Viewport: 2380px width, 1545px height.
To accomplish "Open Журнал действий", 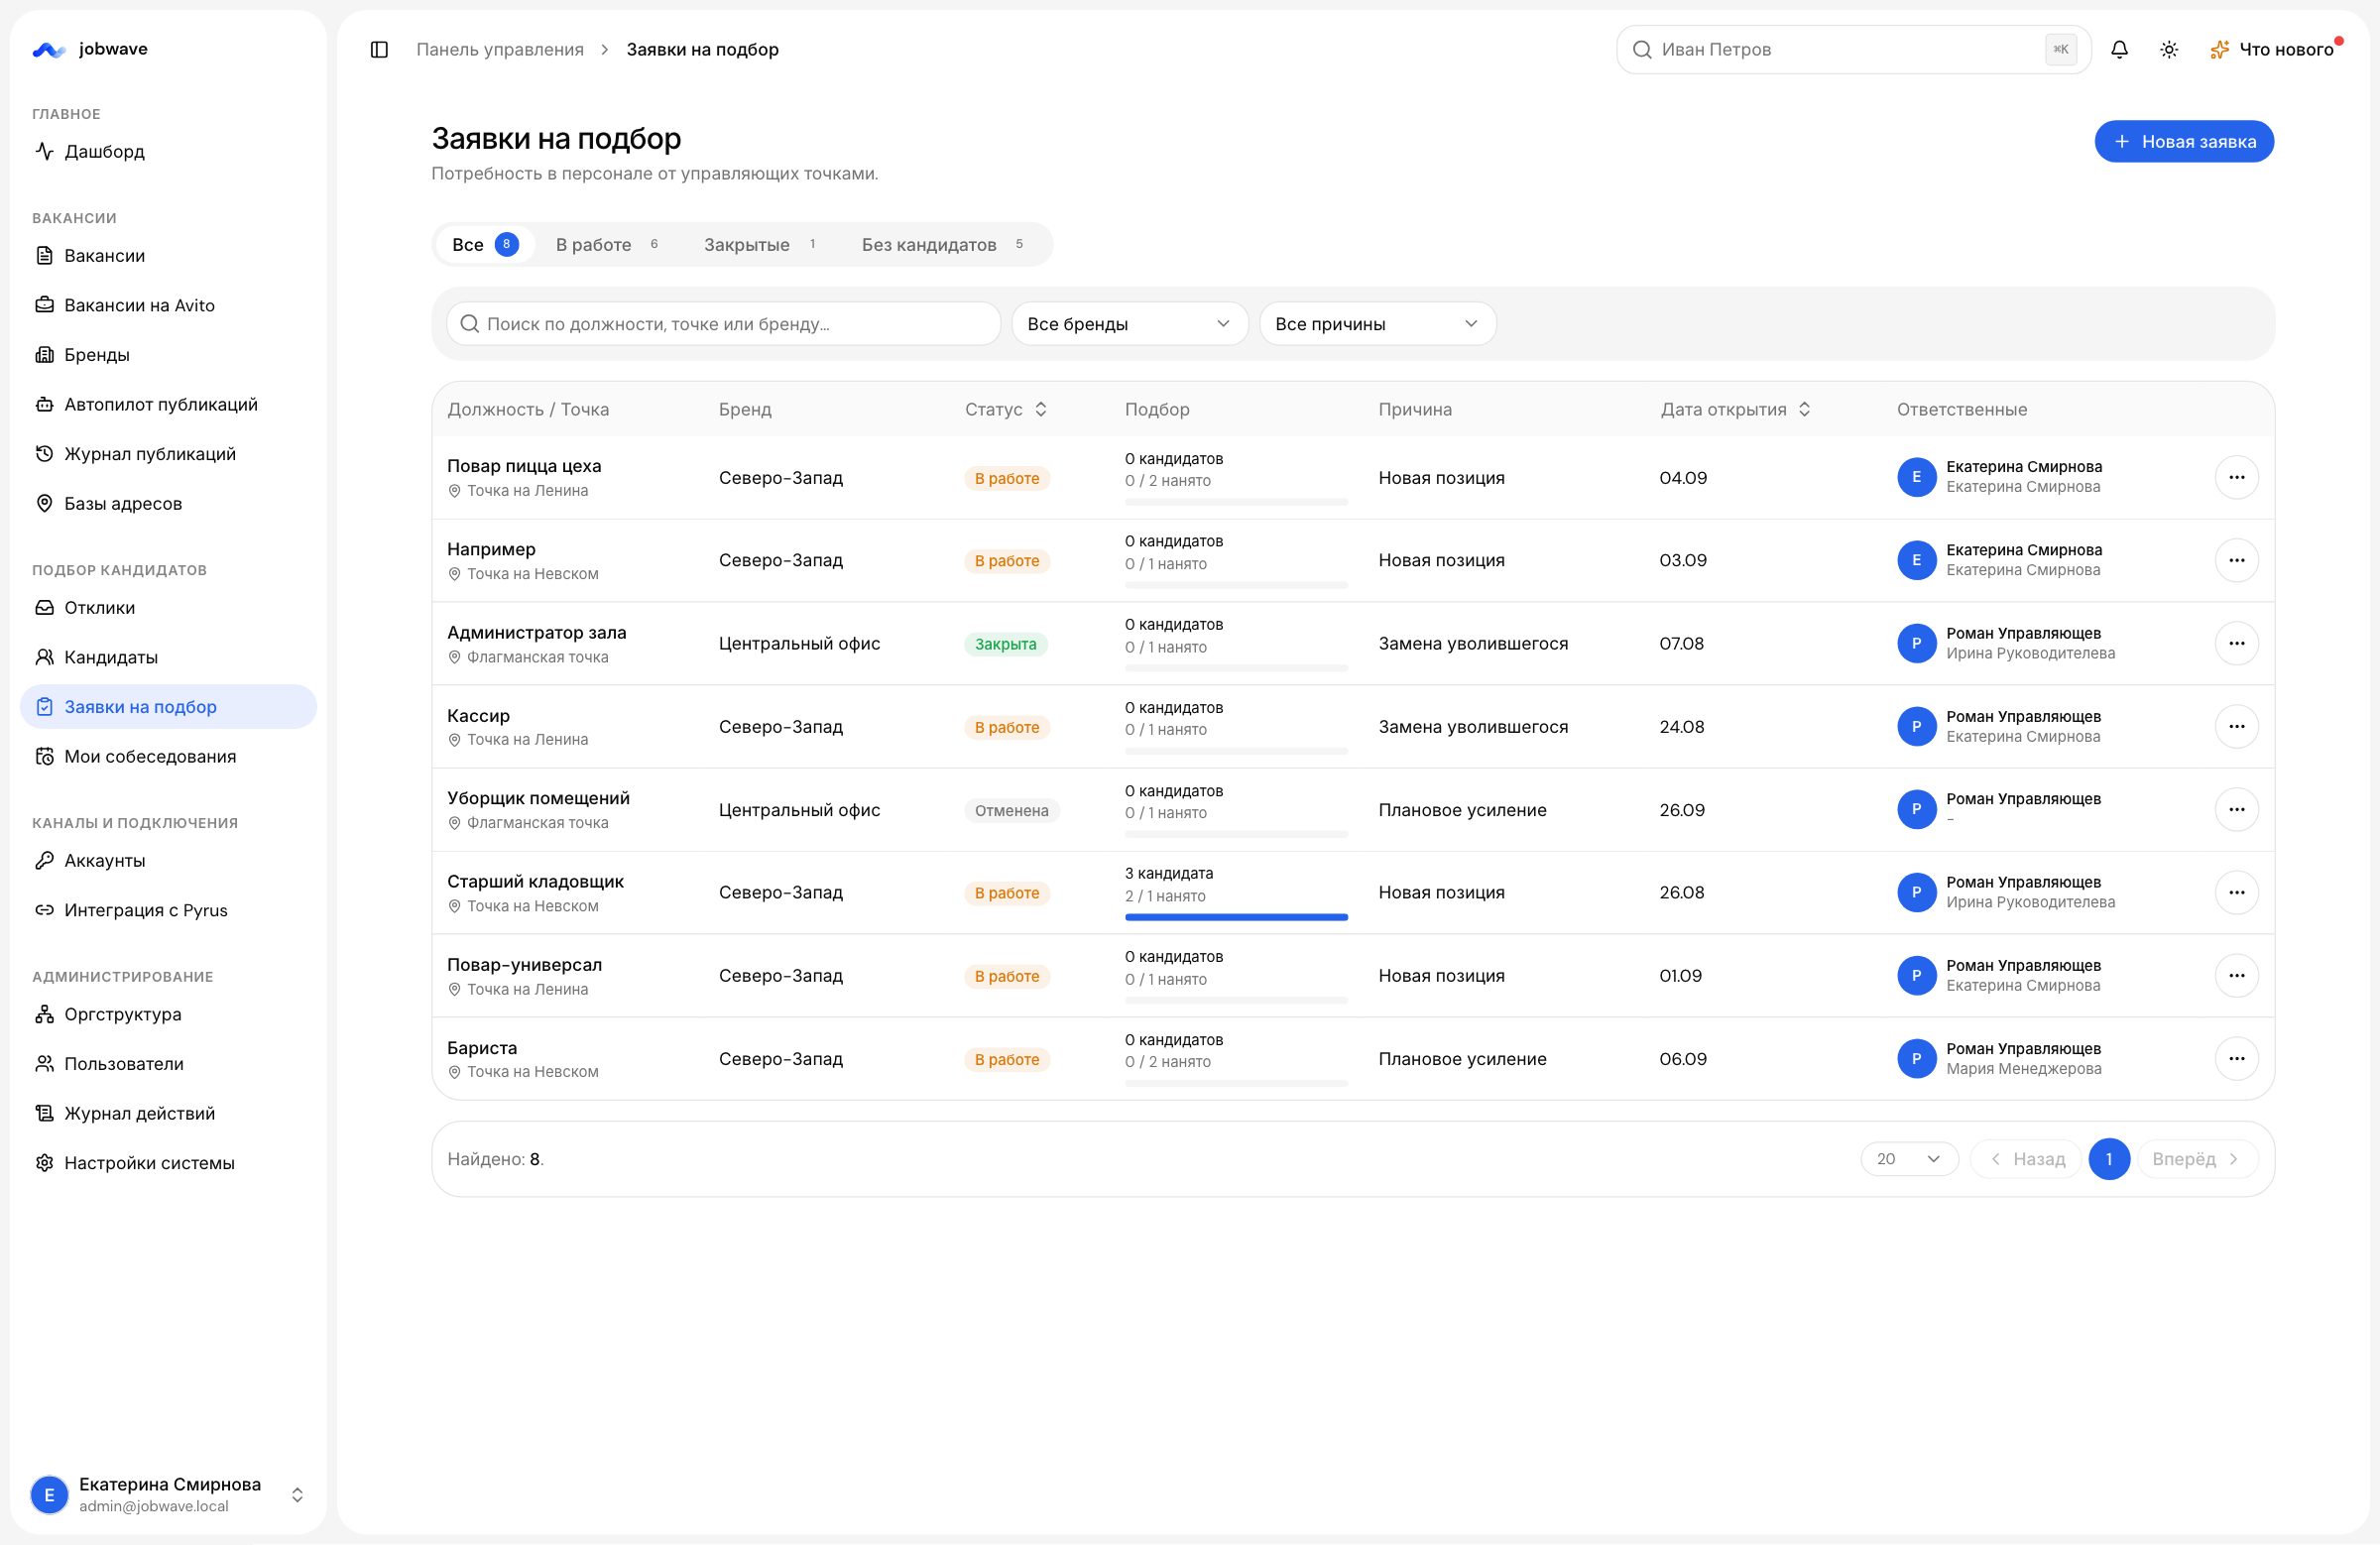I will click(x=168, y=1113).
